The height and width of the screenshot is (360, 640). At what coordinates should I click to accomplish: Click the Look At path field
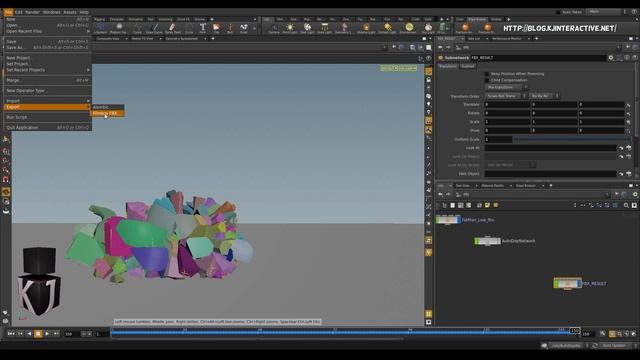point(550,148)
